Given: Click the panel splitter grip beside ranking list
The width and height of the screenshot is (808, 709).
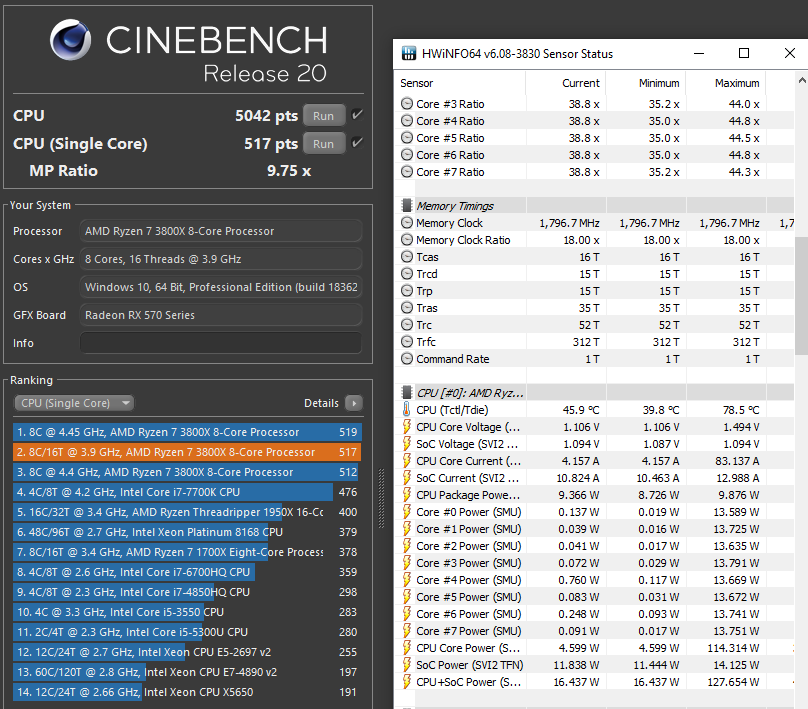Looking at the screenshot, I should point(382,498).
